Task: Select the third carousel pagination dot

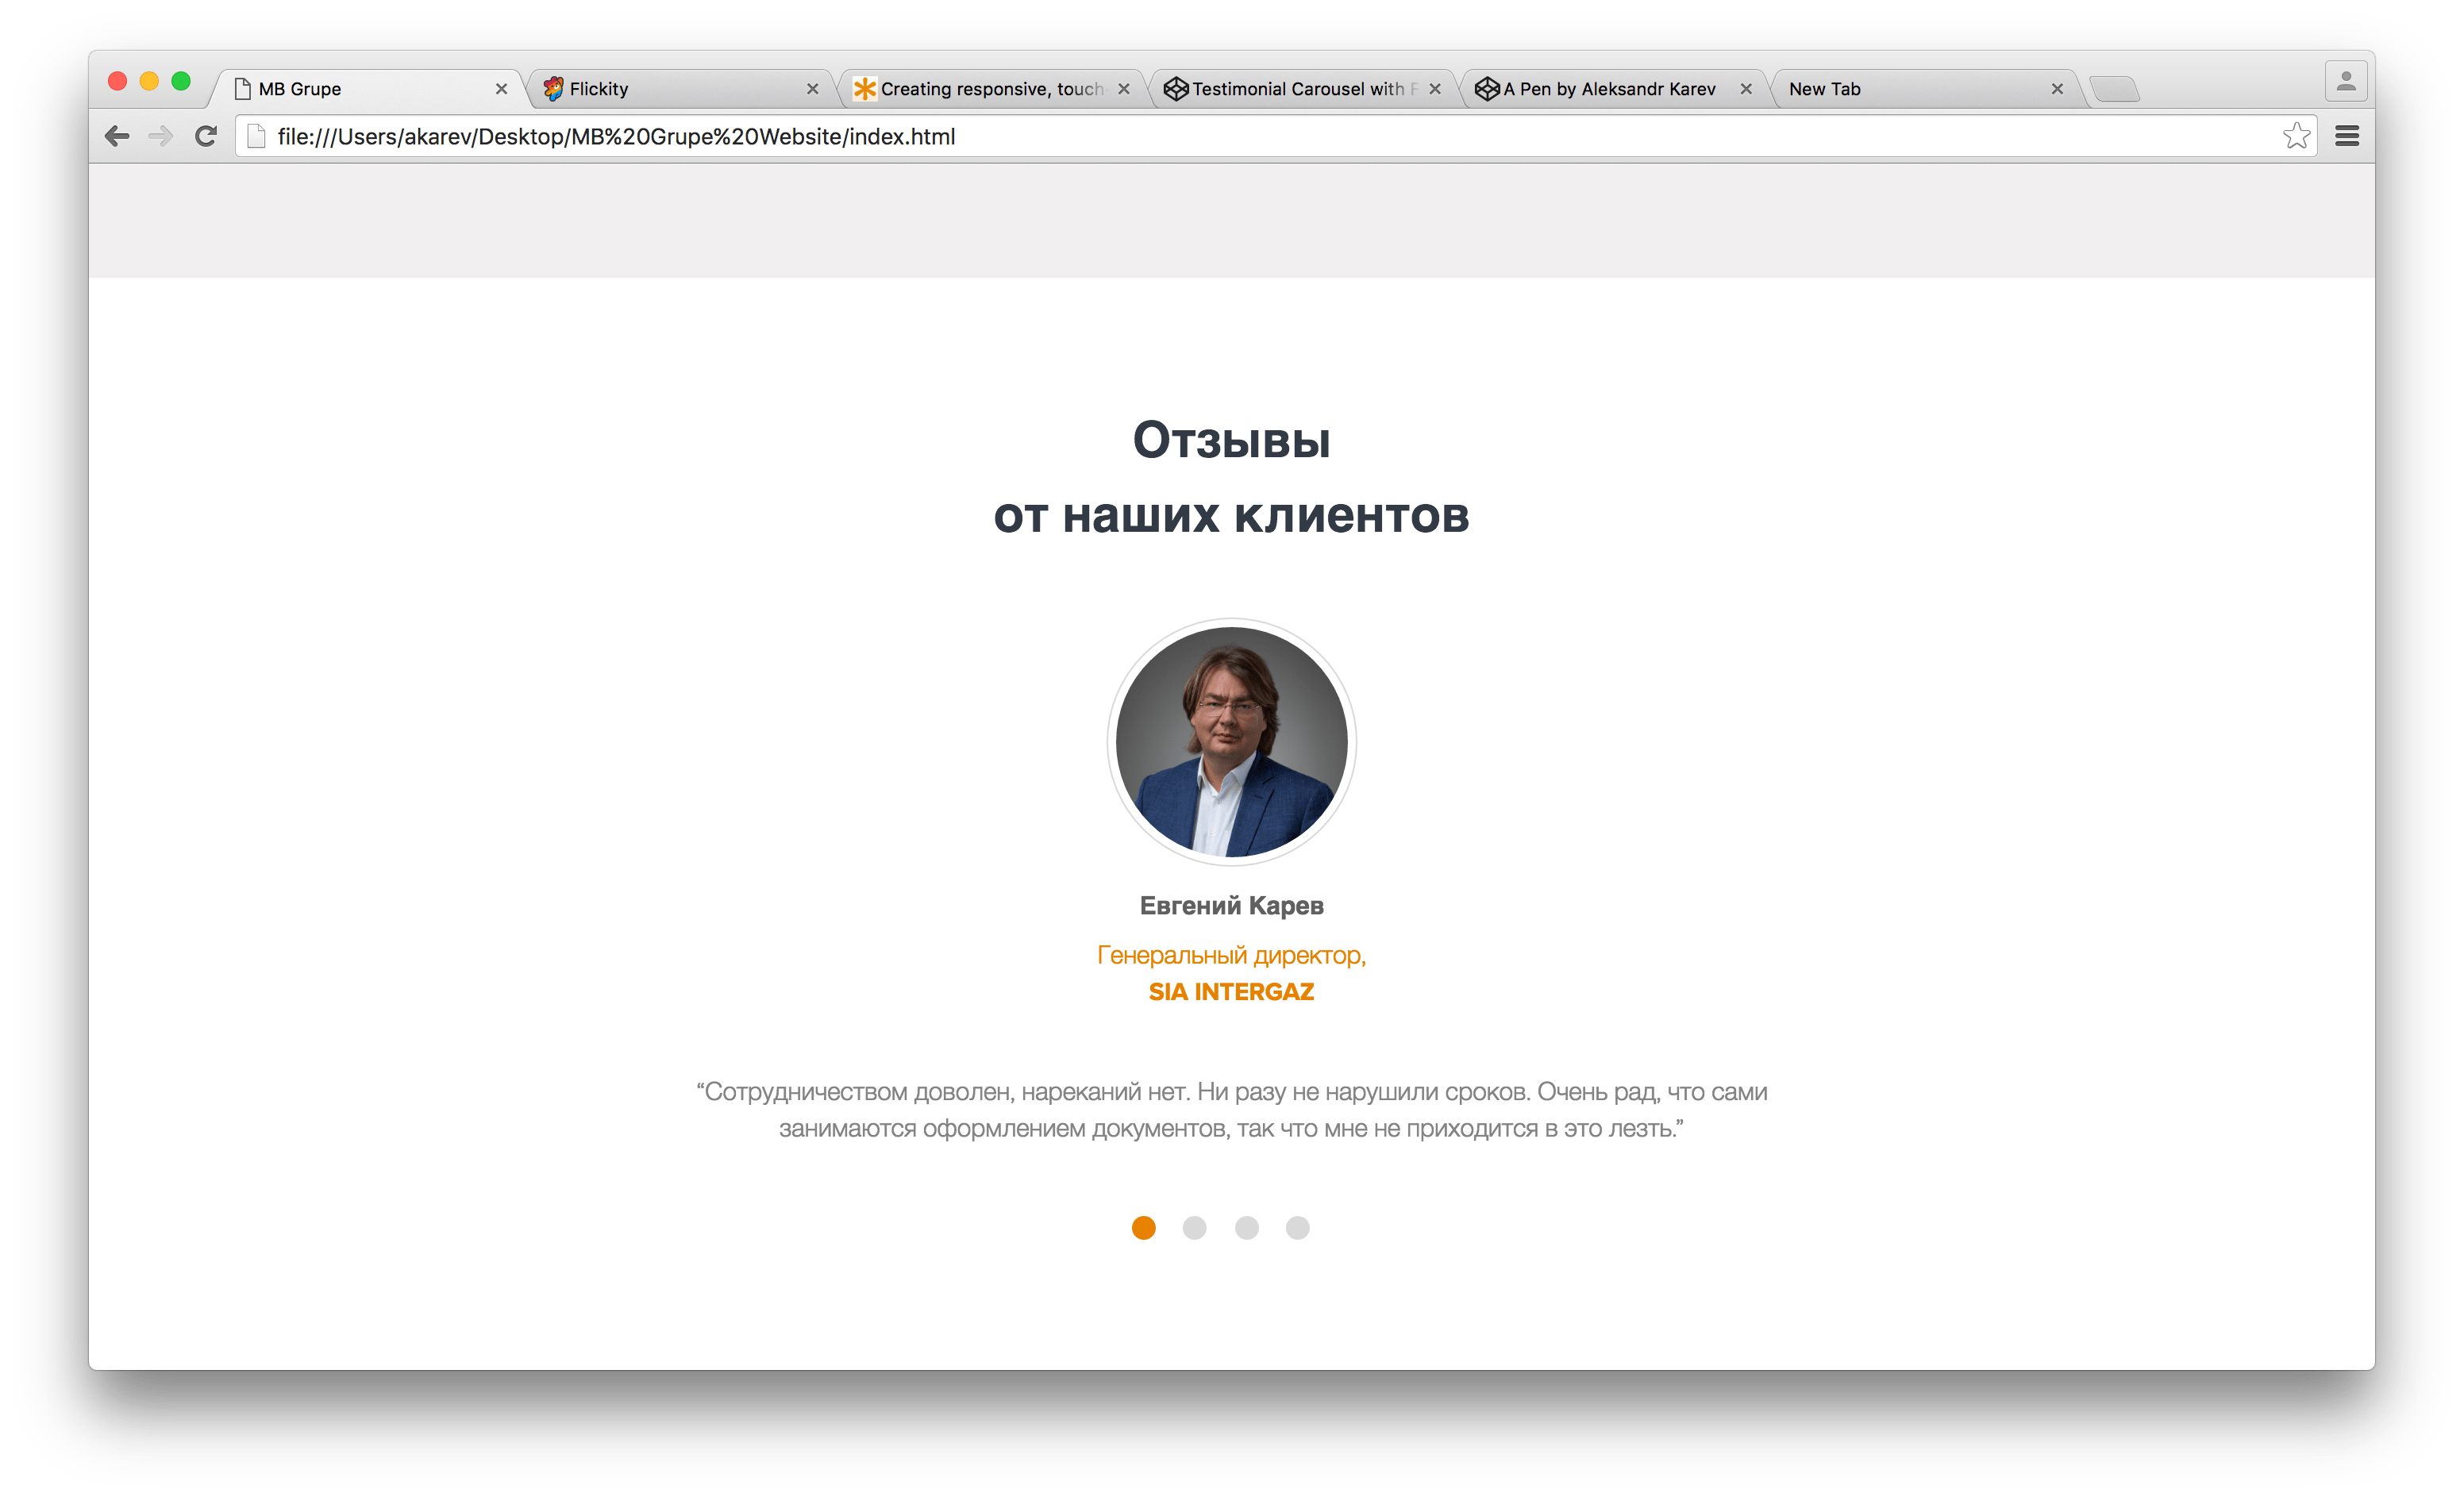Action: [x=1247, y=1228]
